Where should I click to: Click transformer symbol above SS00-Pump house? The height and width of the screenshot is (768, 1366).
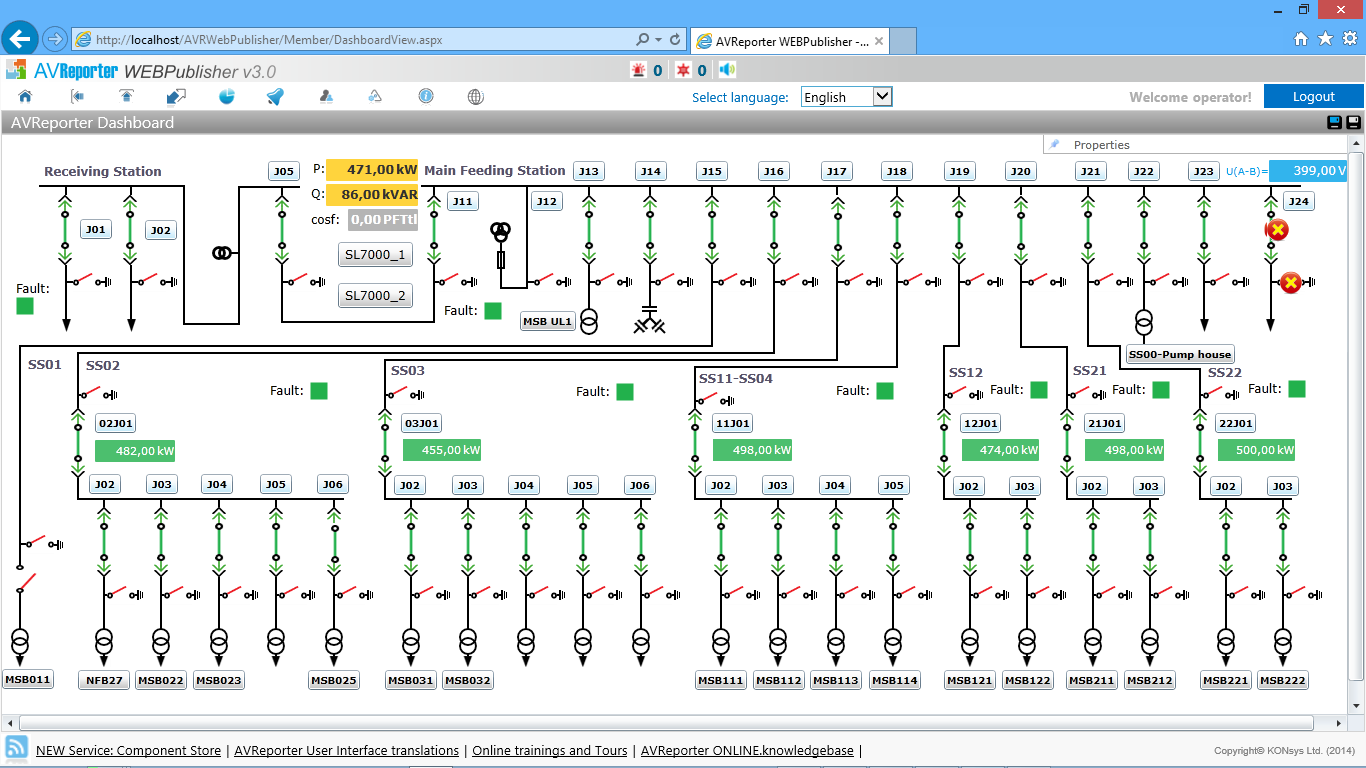(x=1144, y=323)
